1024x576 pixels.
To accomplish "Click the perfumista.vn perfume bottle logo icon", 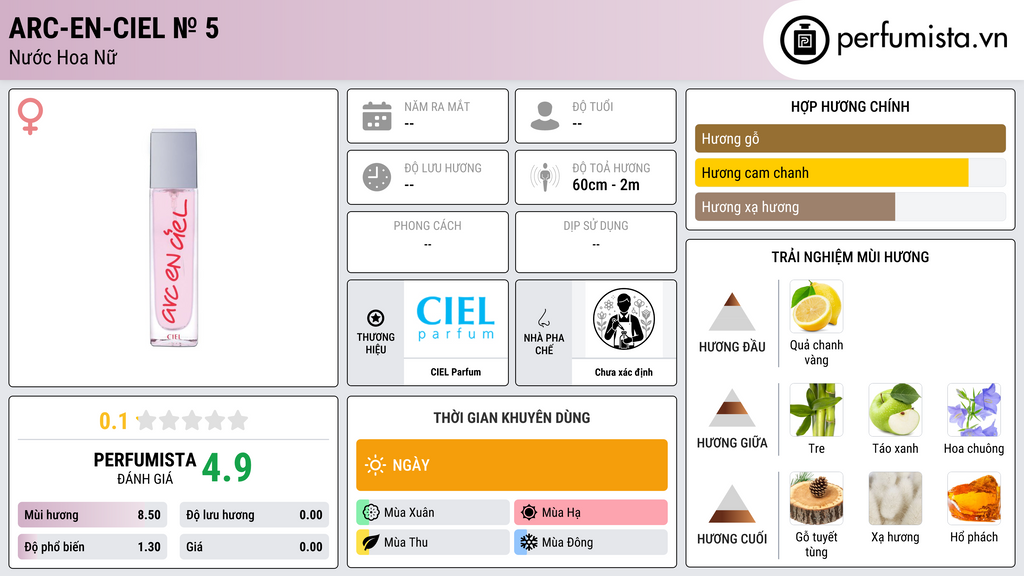I will pyautogui.click(x=804, y=40).
